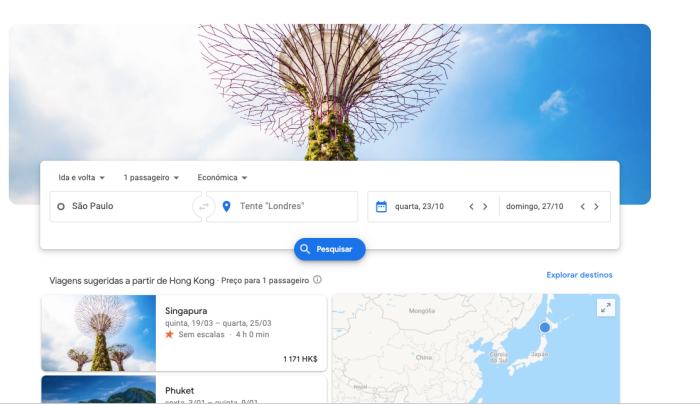Click the Pesquisar search button
700x405 pixels.
coord(329,249)
